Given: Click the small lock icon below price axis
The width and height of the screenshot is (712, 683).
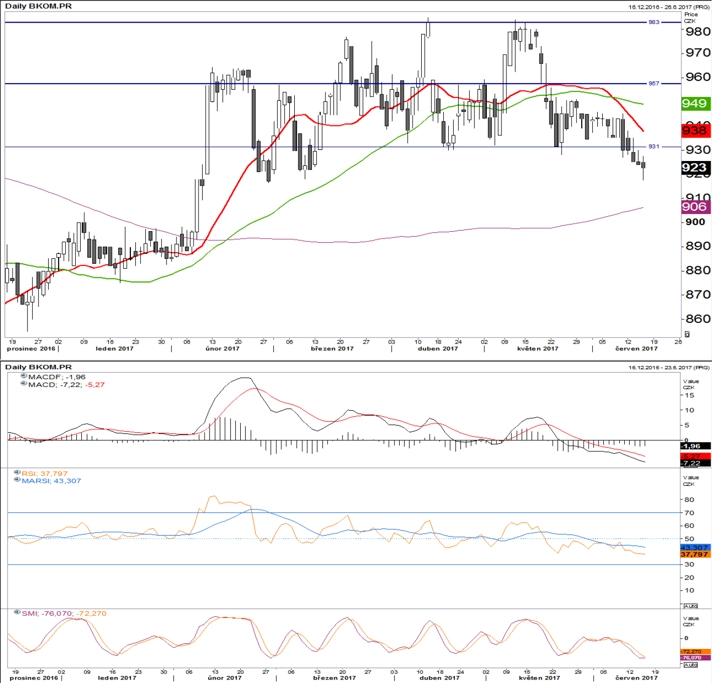Looking at the screenshot, I should coord(687,334).
